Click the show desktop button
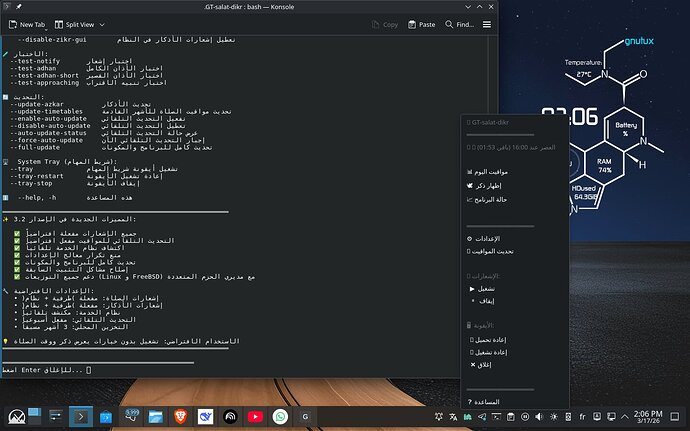Screen dimensions: 690x431 [x=675, y=416]
